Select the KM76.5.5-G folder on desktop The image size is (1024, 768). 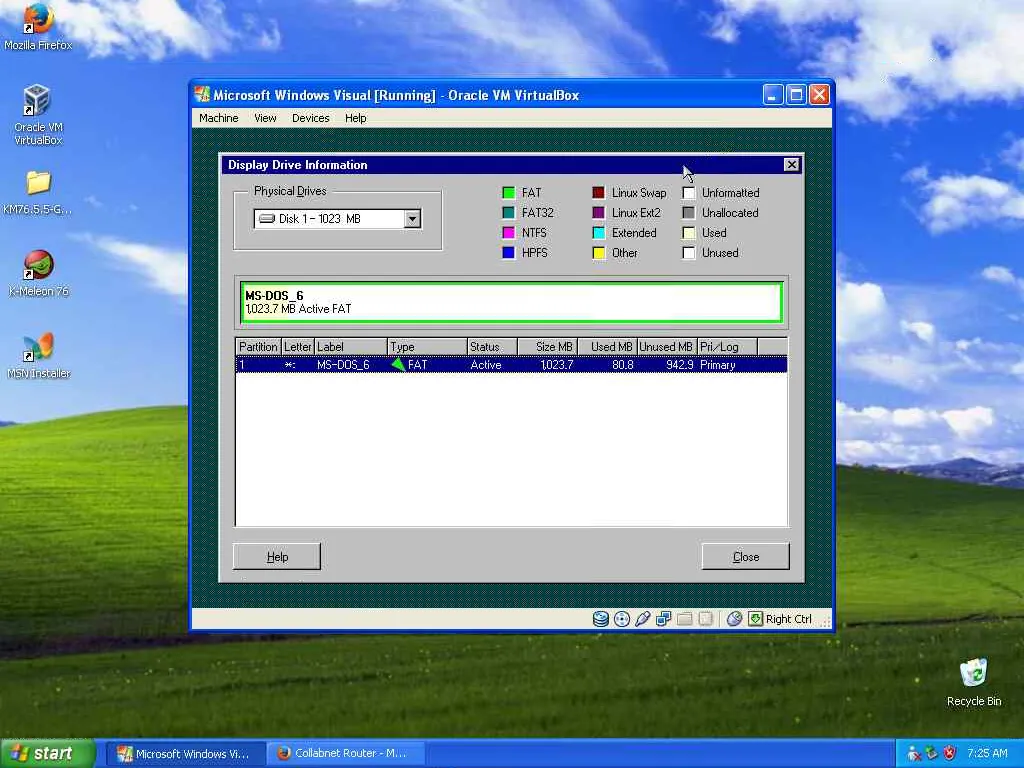point(38,193)
